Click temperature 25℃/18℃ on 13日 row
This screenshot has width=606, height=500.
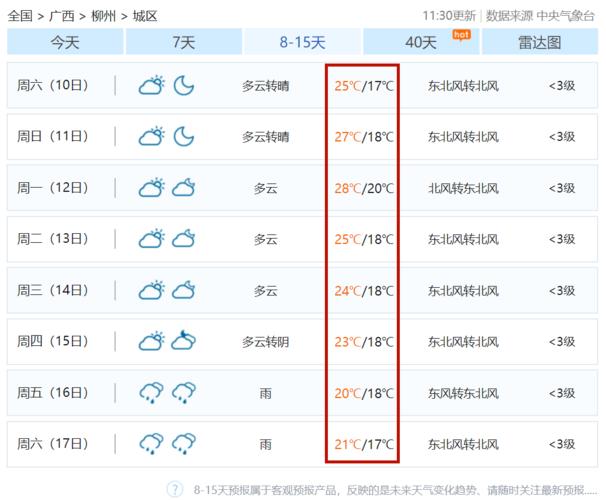tap(364, 239)
